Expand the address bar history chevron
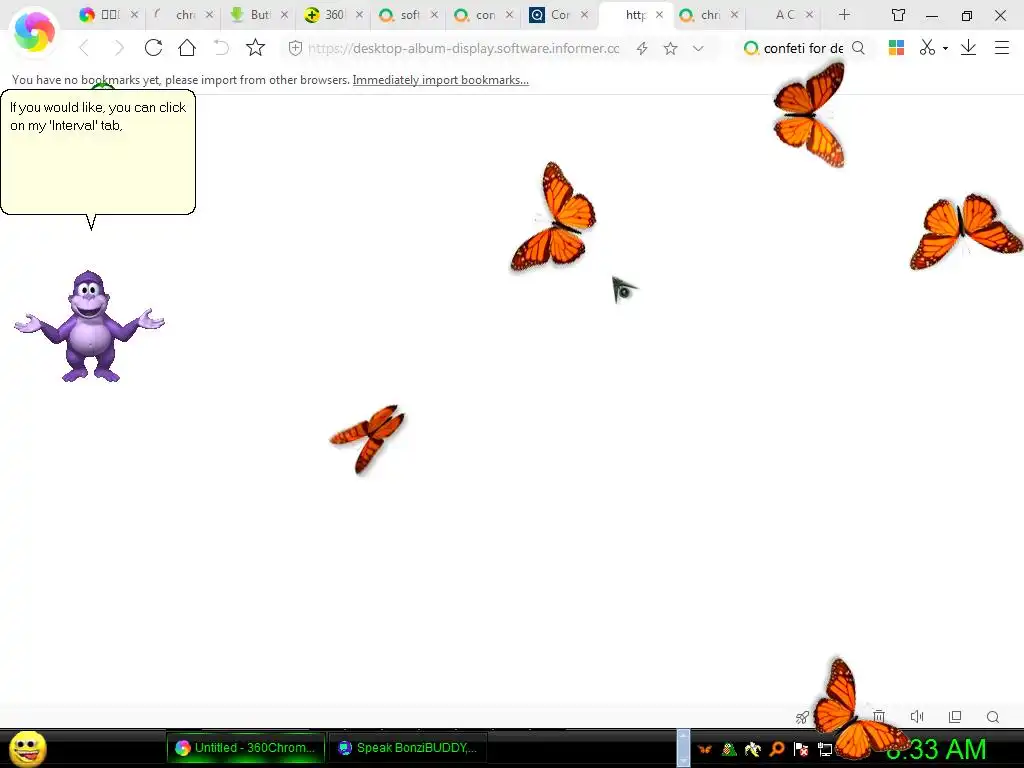1024x768 pixels. [x=698, y=48]
